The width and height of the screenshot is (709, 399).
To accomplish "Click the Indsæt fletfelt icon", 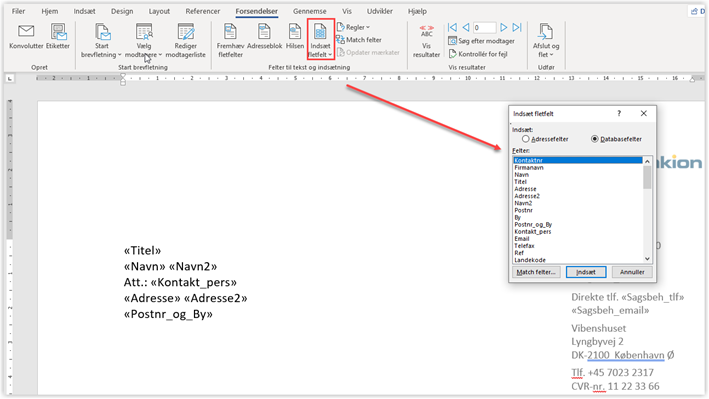I will coord(320,32).
